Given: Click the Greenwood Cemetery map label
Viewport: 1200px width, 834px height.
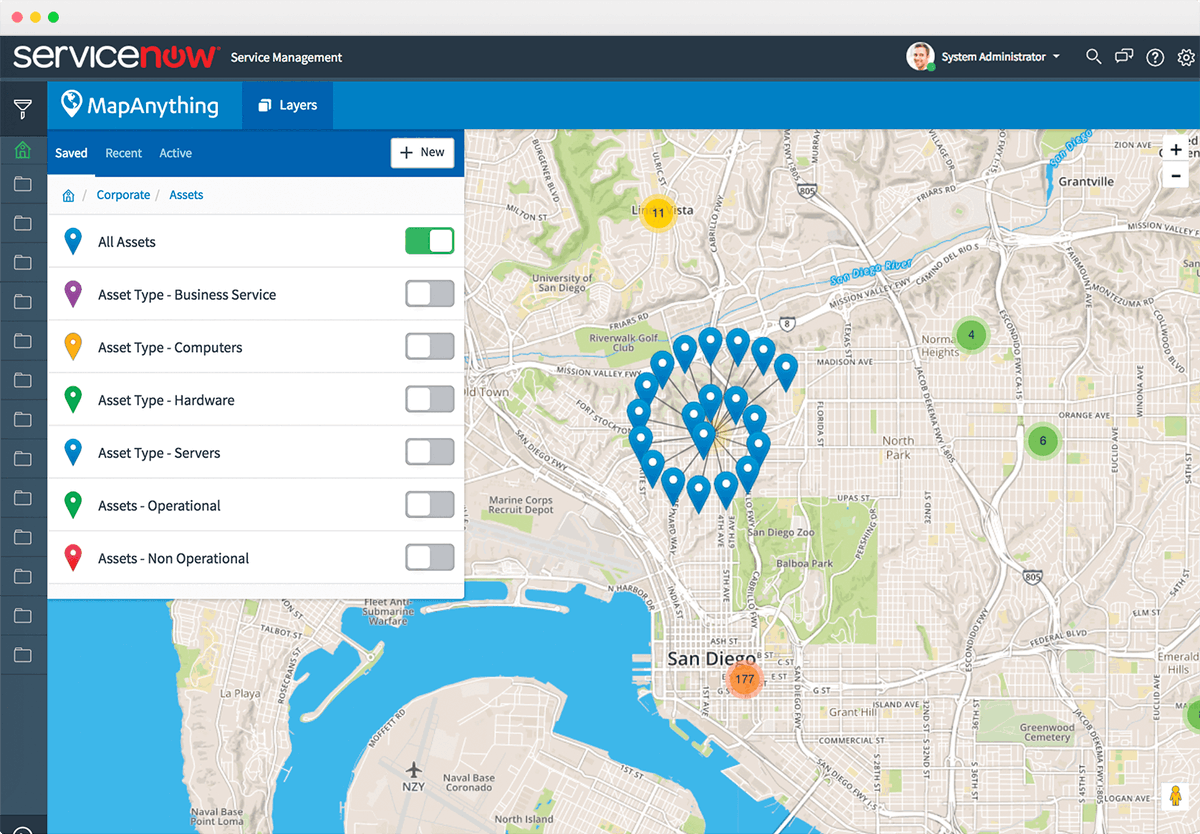Looking at the screenshot, I should 1046,732.
